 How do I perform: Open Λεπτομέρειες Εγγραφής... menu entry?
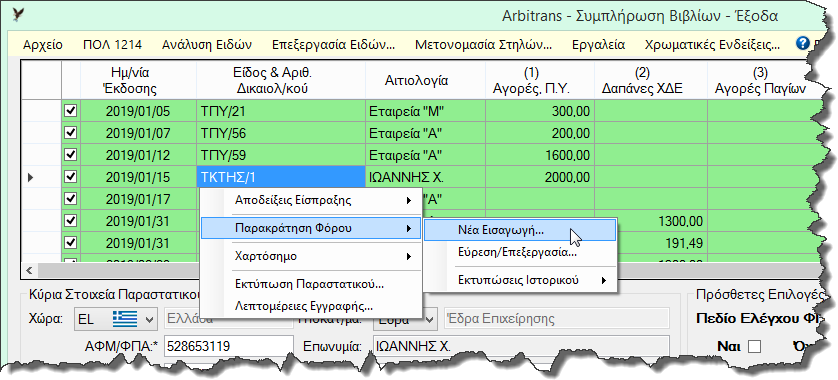coord(311,306)
